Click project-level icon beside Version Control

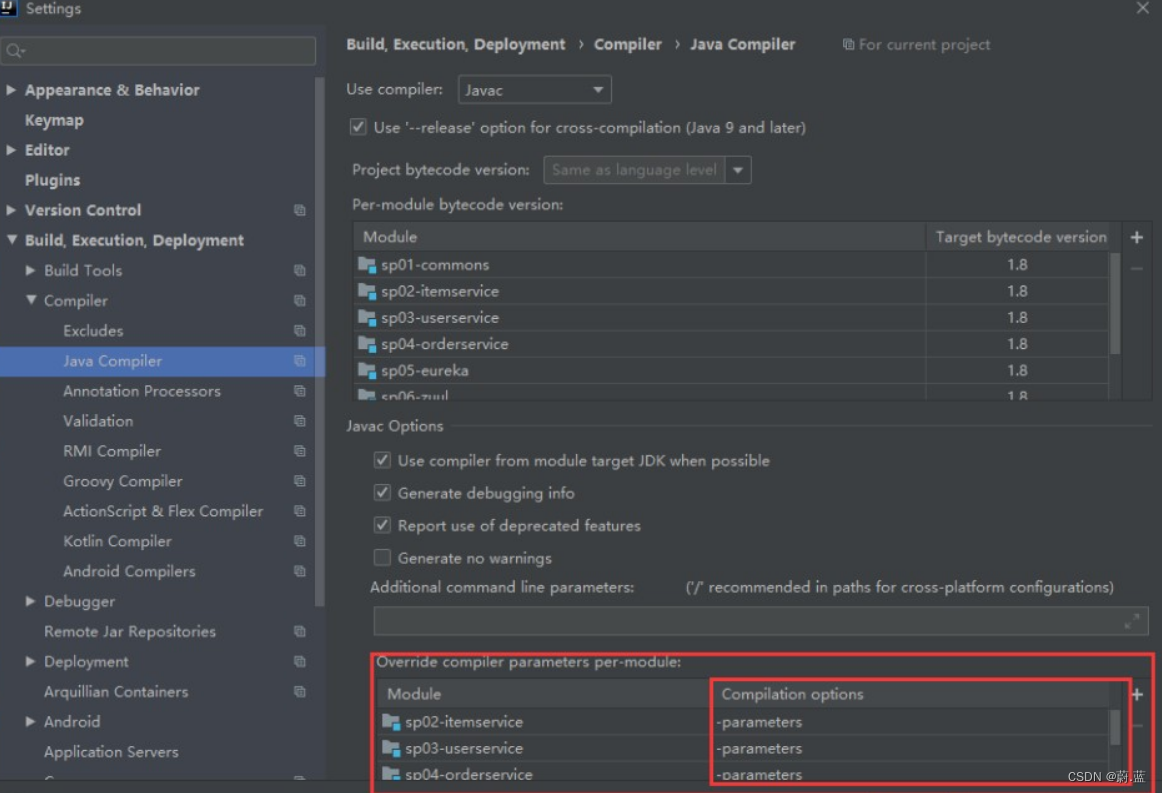click(299, 210)
